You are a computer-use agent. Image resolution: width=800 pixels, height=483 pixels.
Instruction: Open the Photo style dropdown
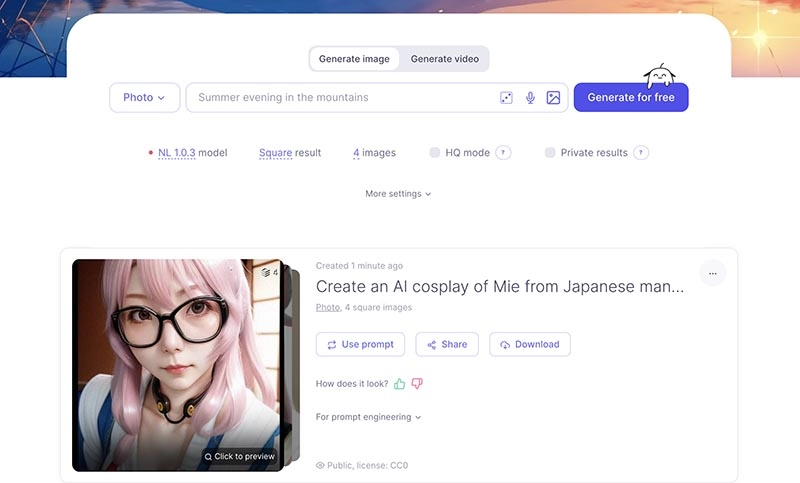click(x=144, y=98)
